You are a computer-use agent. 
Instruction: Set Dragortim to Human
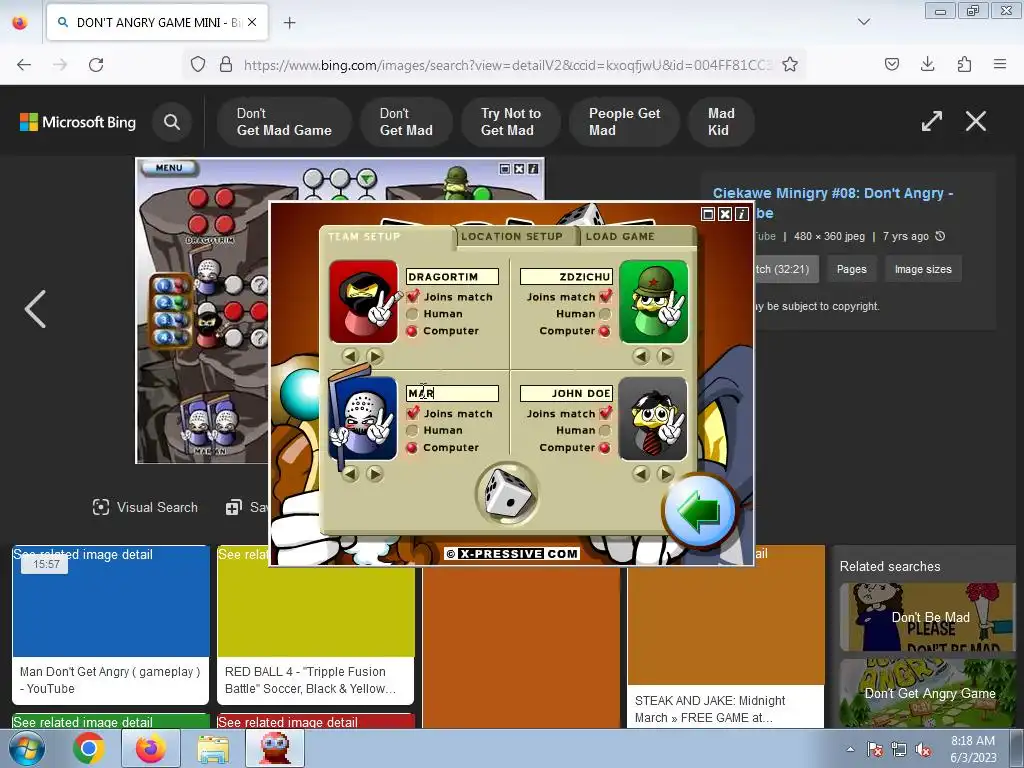pyautogui.click(x=412, y=314)
